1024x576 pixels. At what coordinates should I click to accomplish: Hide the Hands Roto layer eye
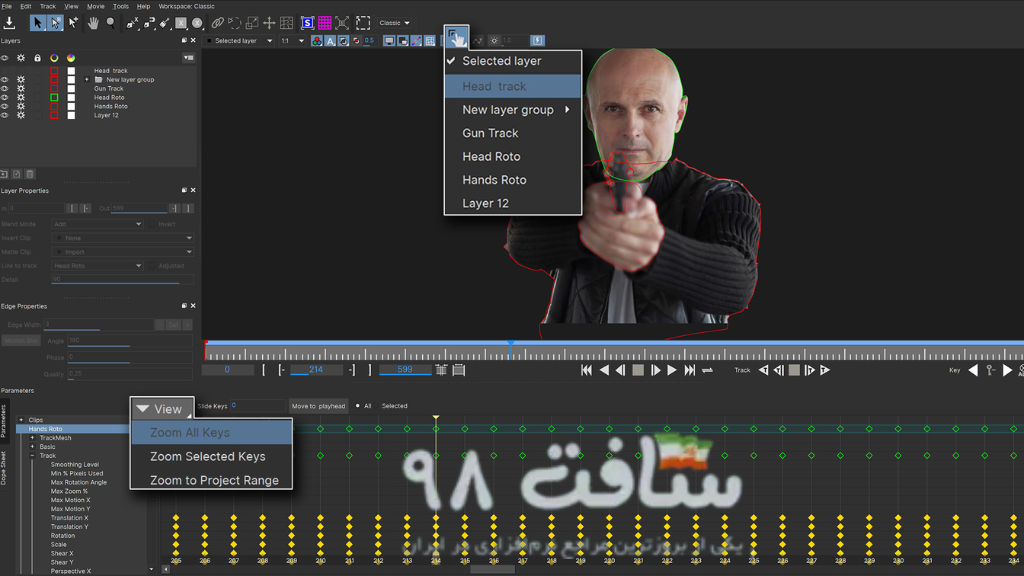pos(5,106)
